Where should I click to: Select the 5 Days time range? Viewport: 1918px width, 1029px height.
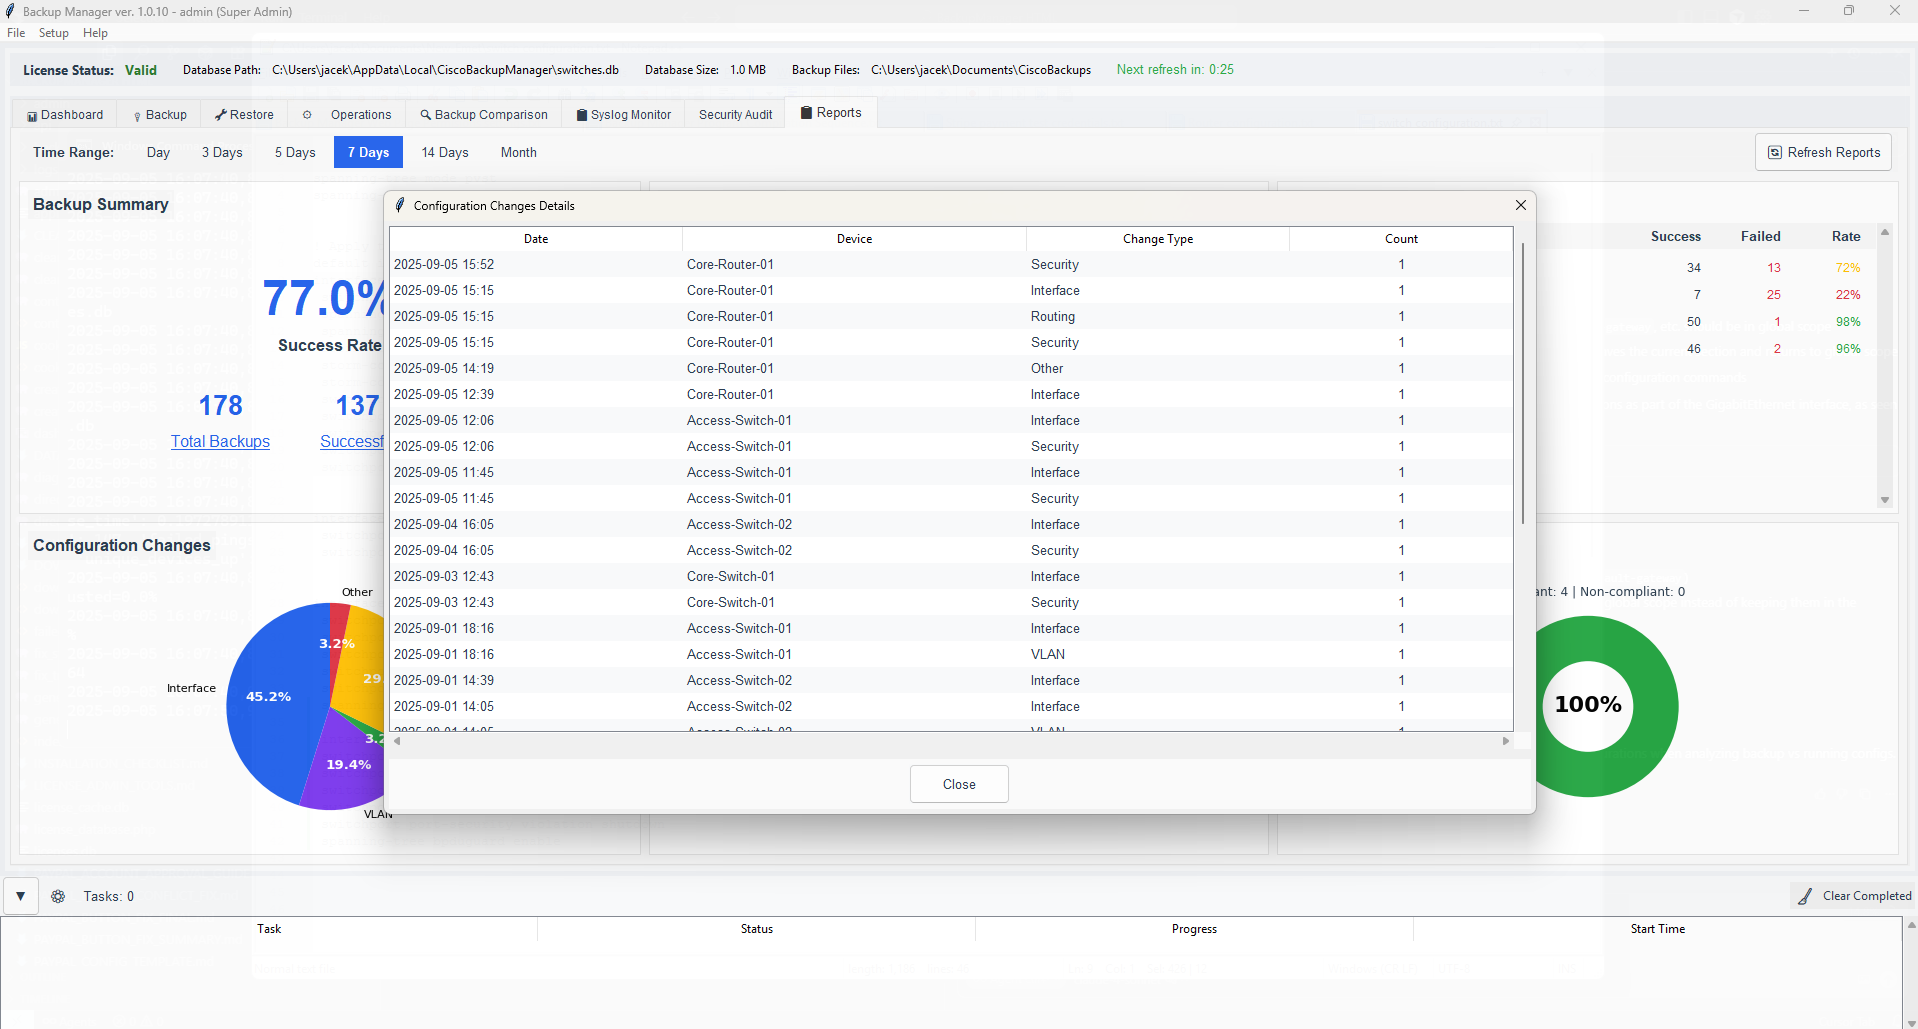click(x=295, y=152)
